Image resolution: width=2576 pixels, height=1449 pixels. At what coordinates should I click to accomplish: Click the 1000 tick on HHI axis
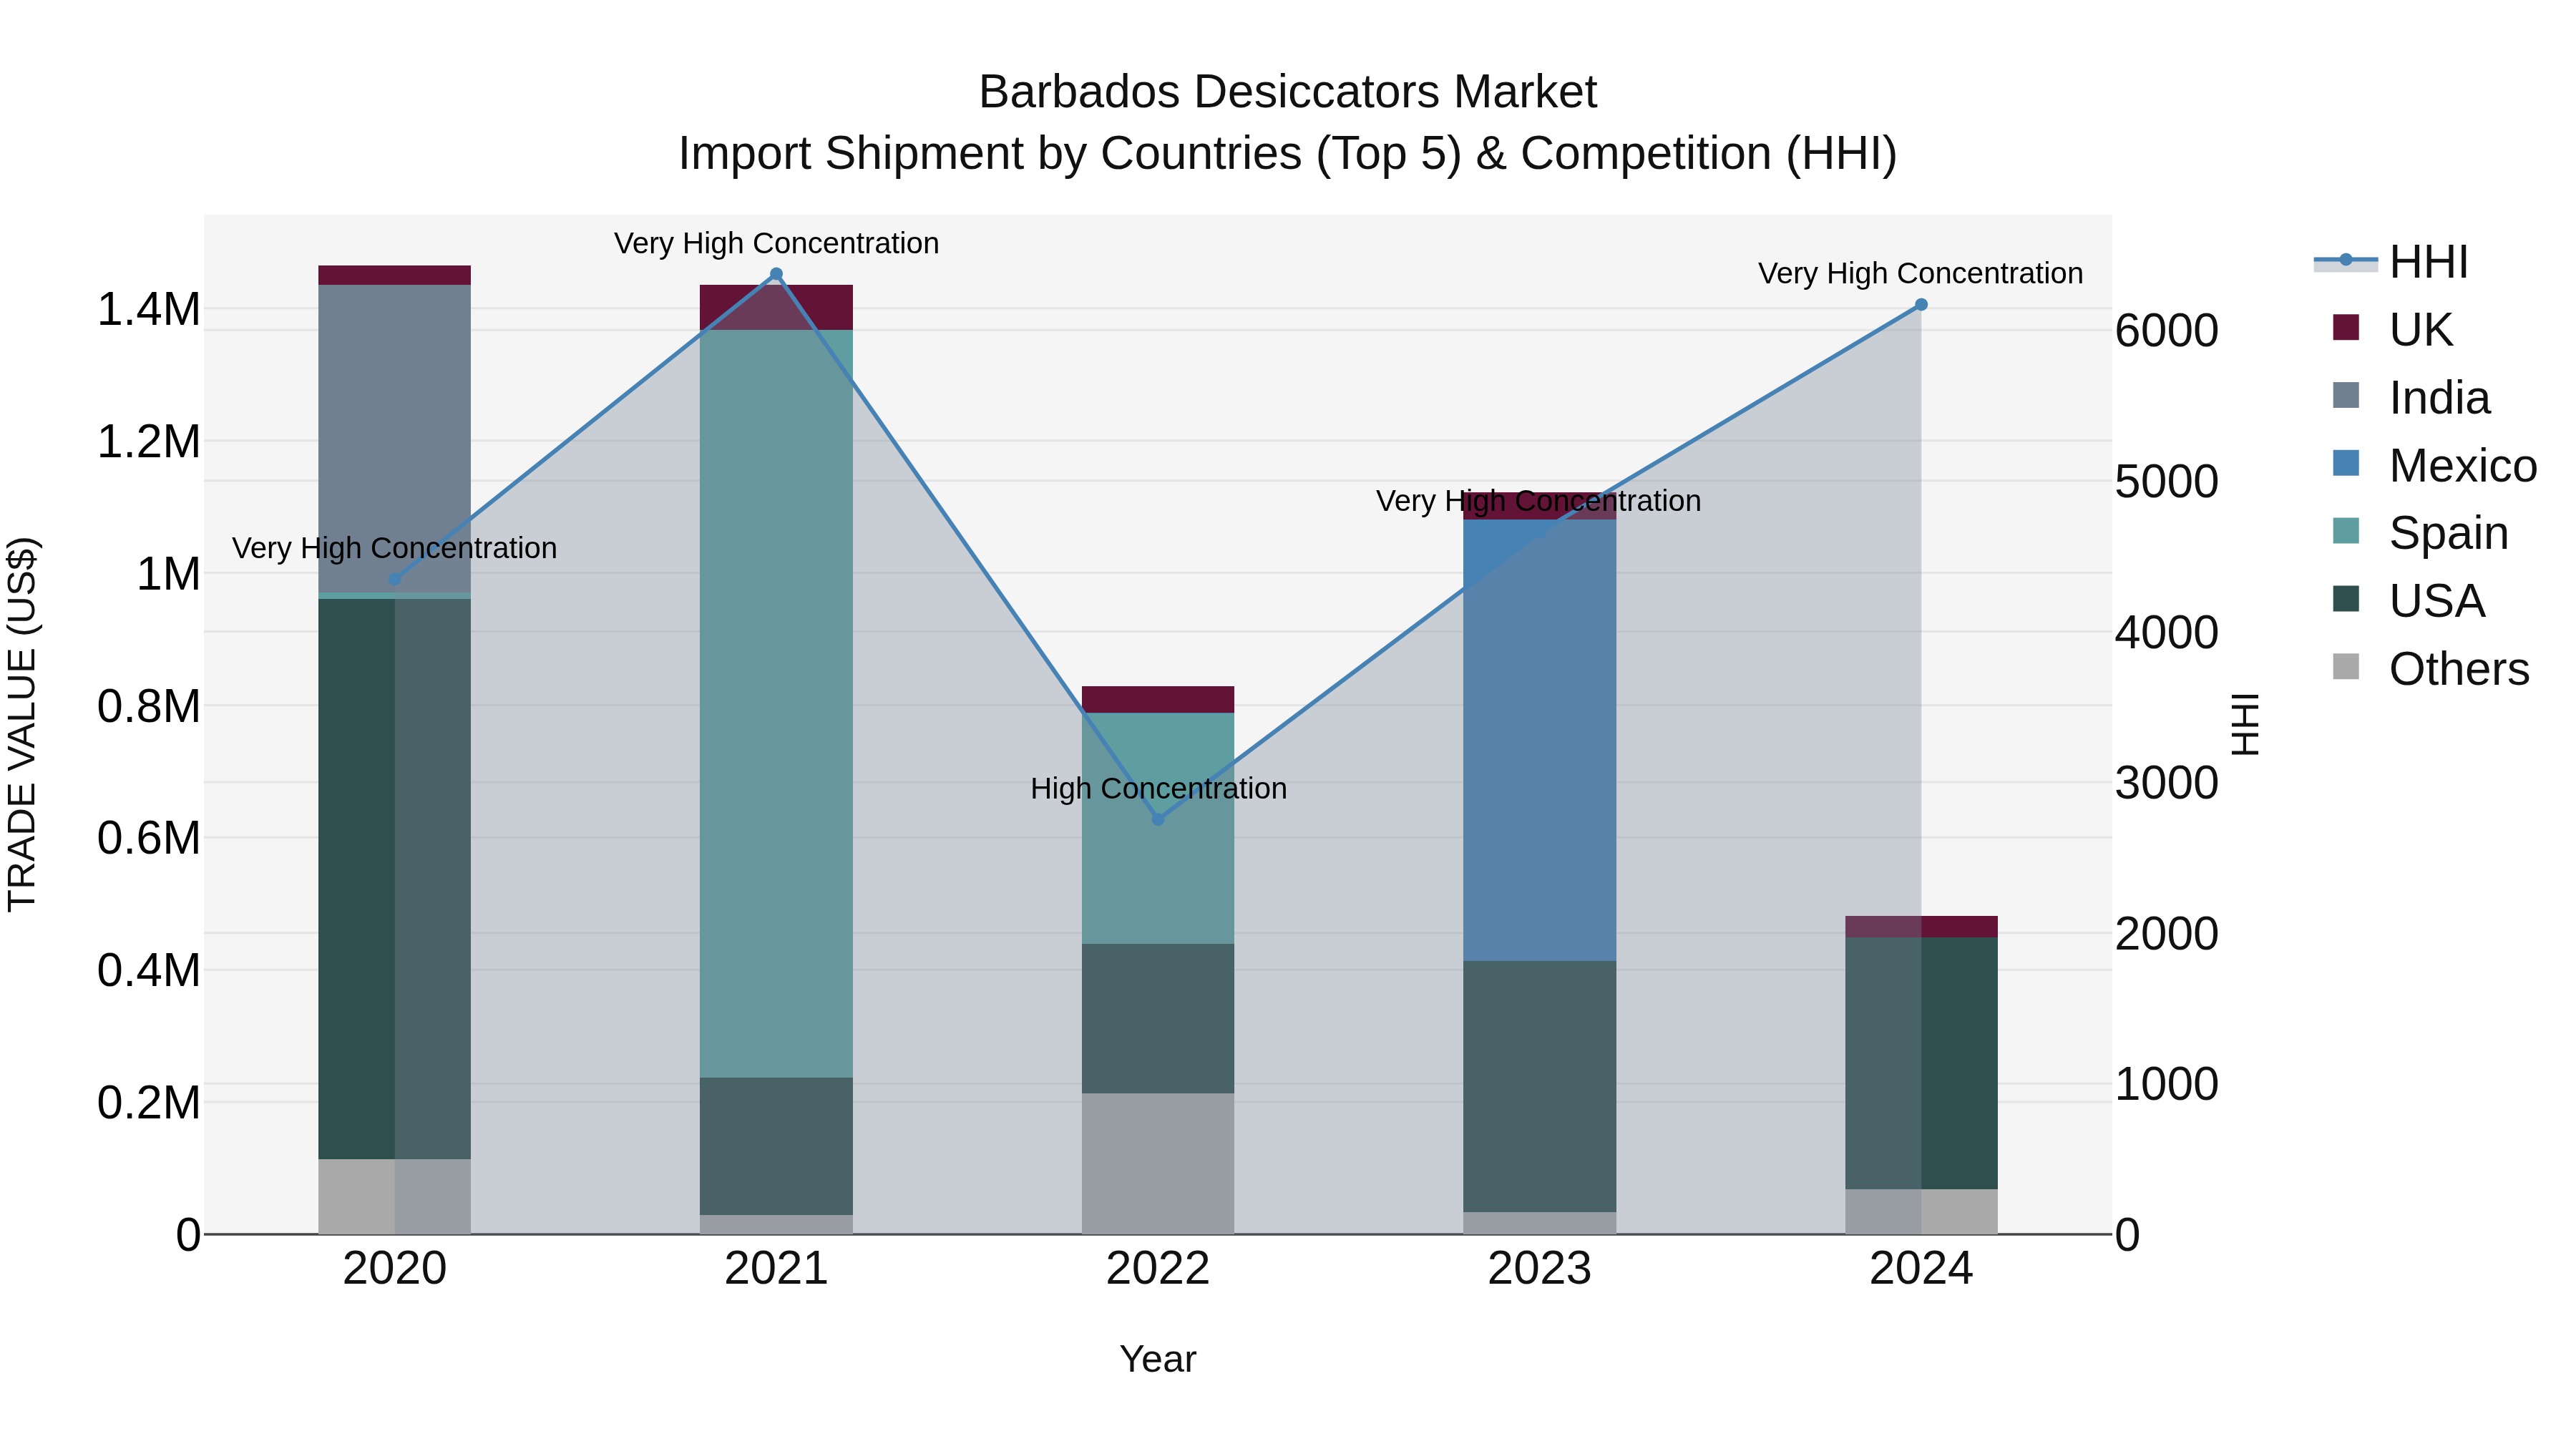point(2167,1084)
